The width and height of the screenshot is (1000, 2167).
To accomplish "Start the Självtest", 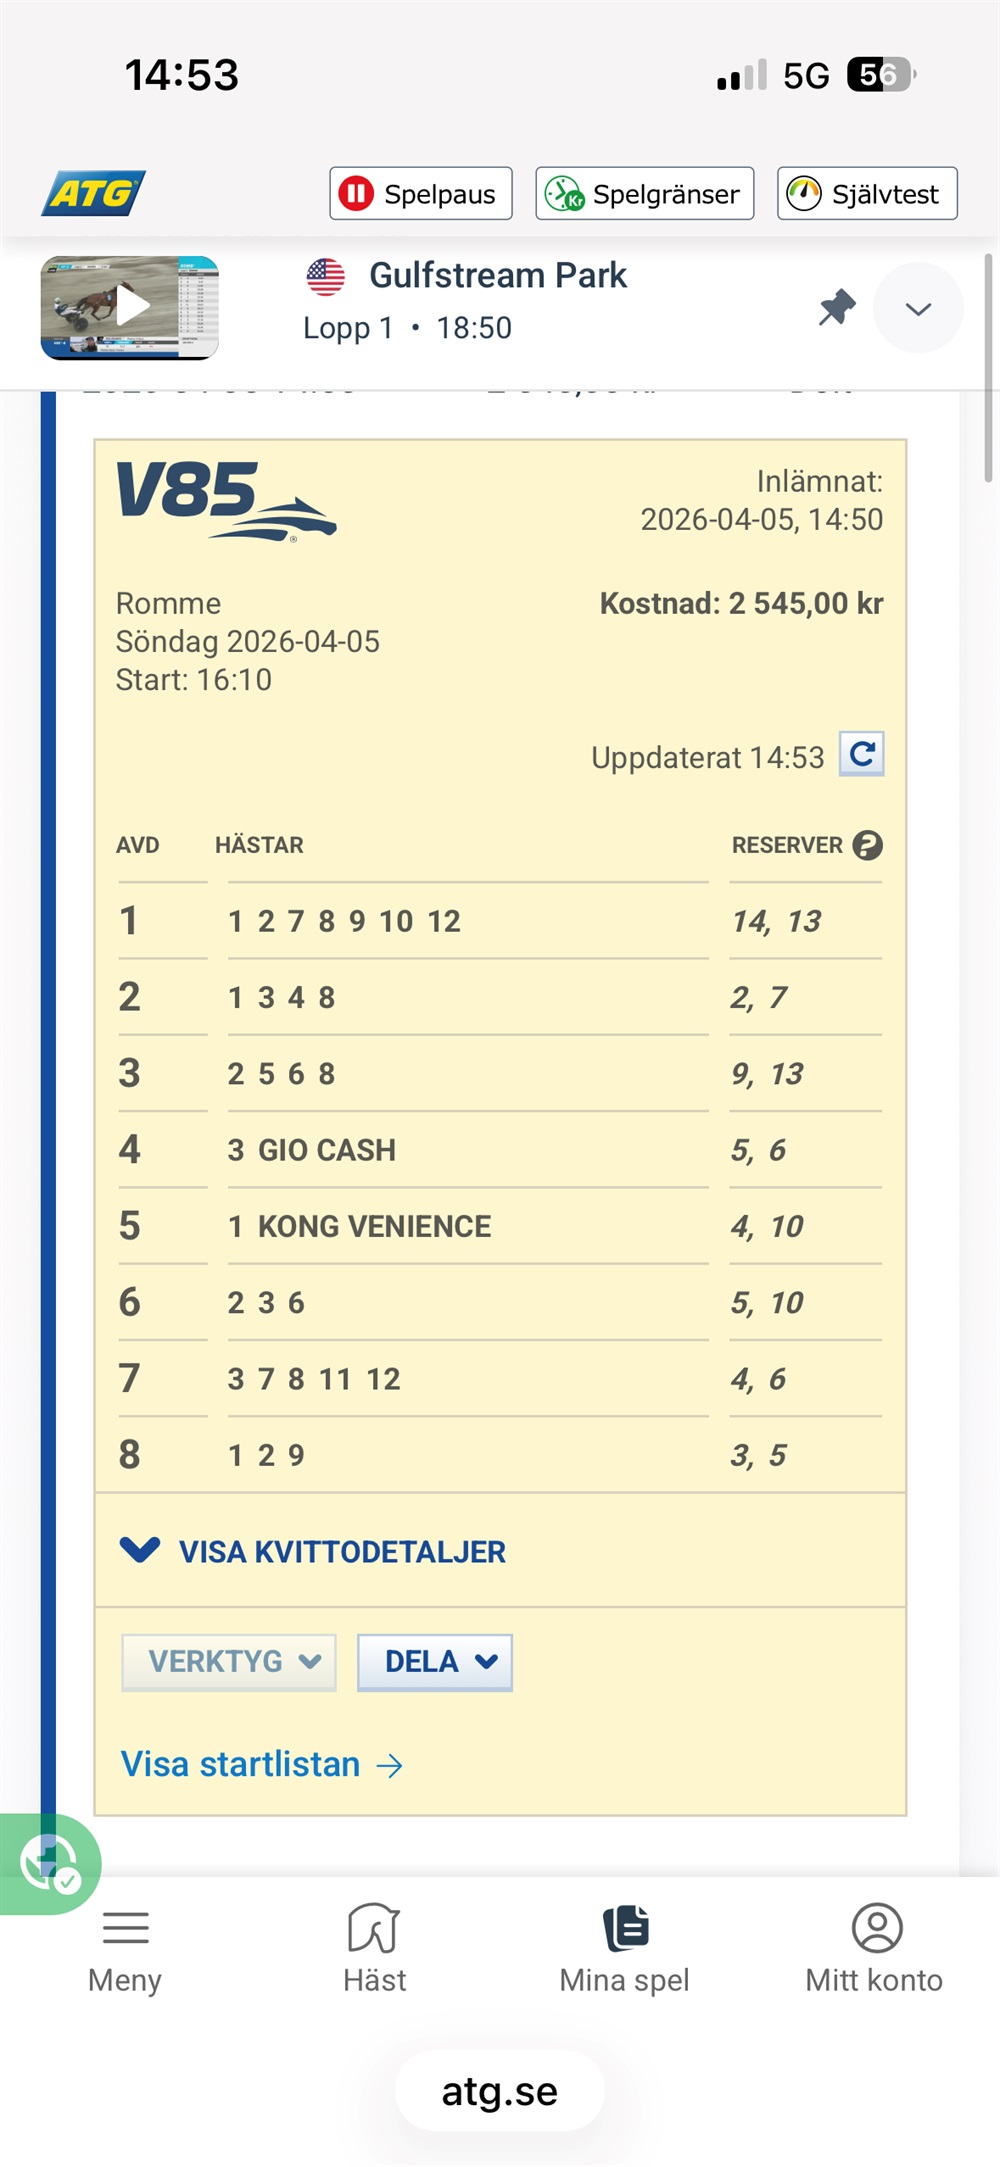I will [867, 193].
